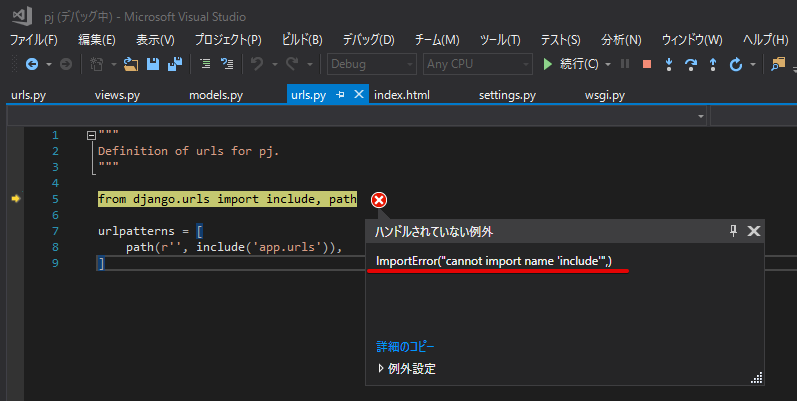The height and width of the screenshot is (401, 797).
Task: Click the Break All pause icon
Action: pyautogui.click(x=625, y=64)
